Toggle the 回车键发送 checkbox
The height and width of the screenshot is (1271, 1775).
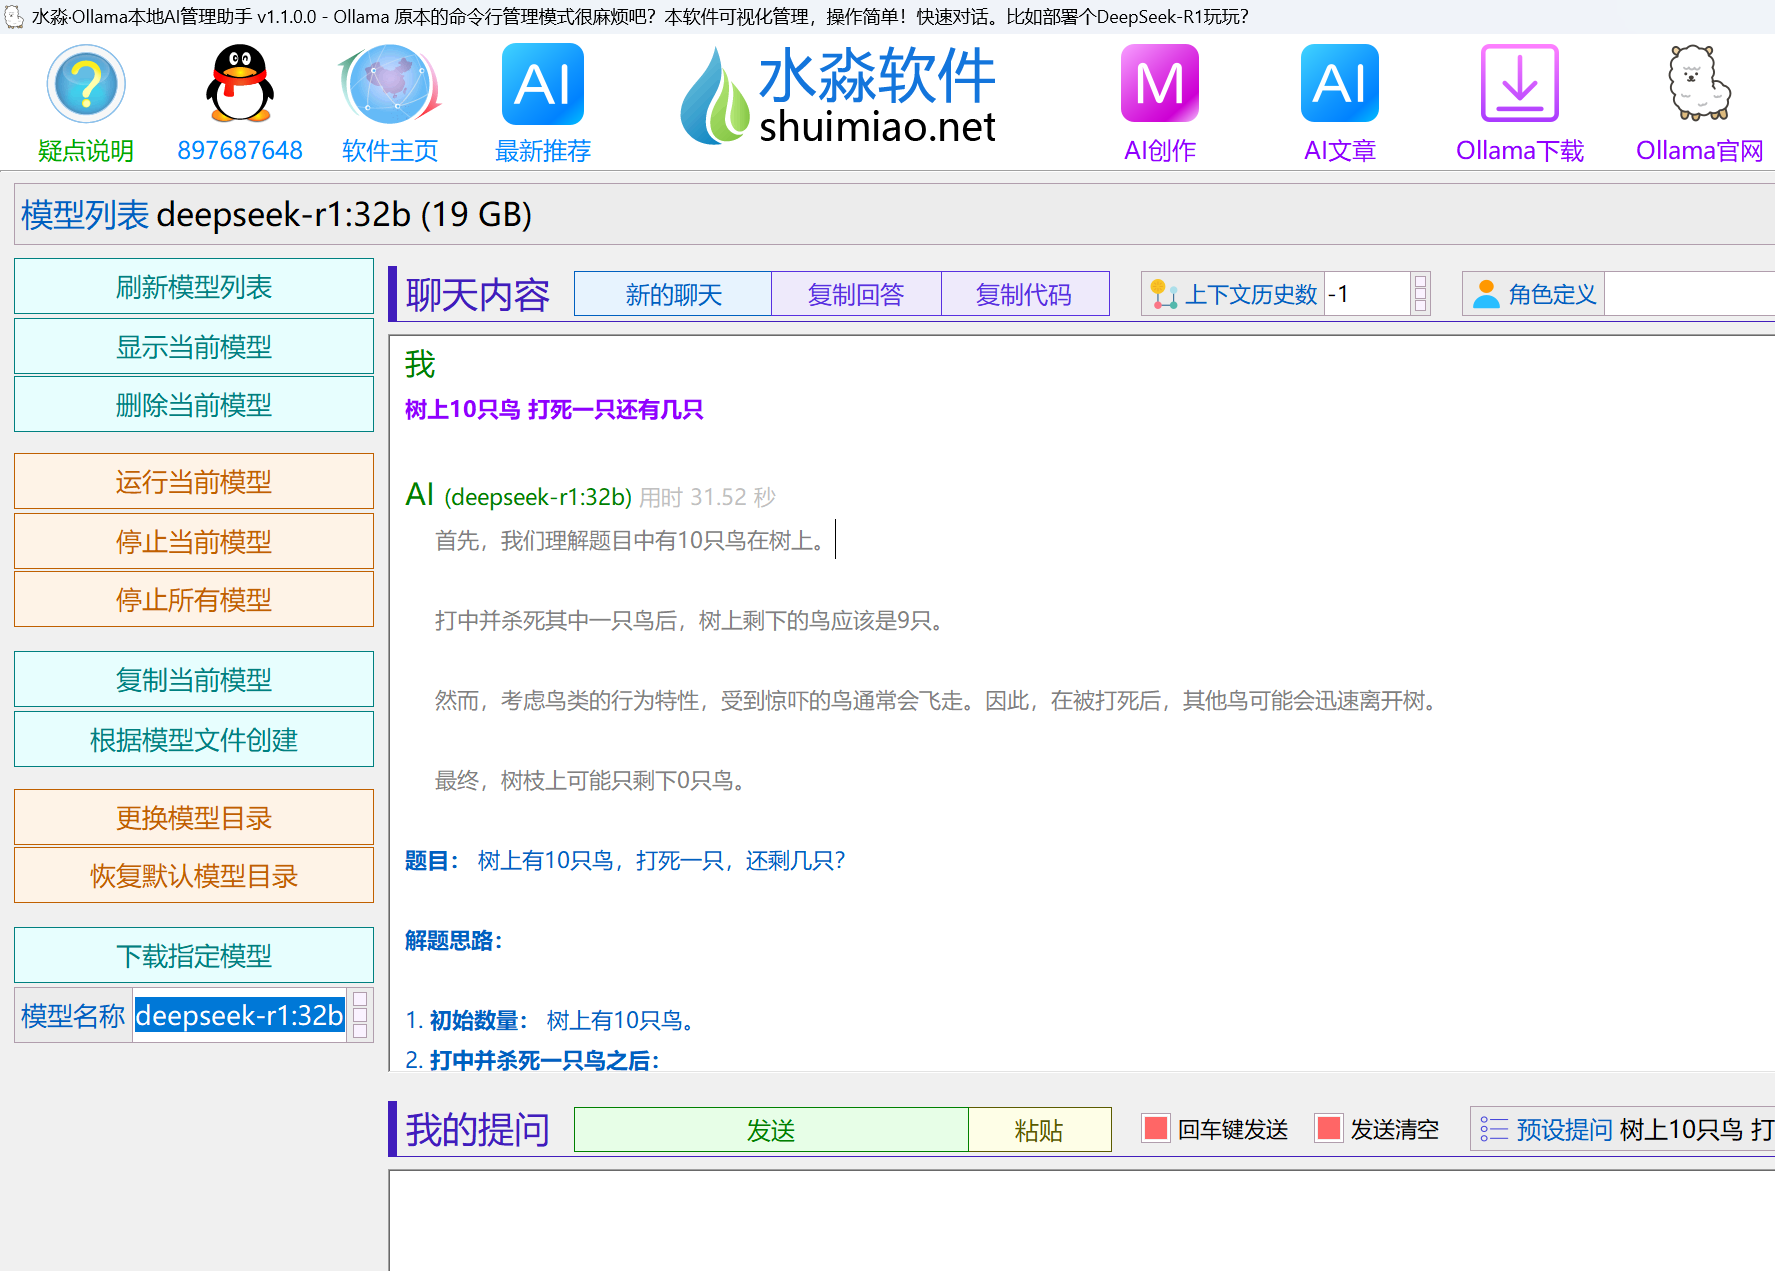coord(1156,1129)
